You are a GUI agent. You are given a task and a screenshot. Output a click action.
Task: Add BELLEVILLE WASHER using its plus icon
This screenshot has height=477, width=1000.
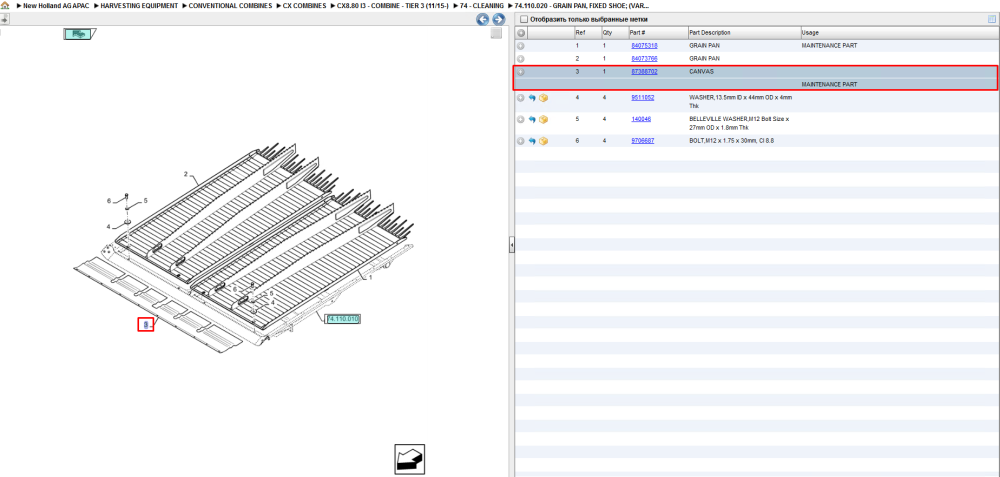(x=520, y=119)
